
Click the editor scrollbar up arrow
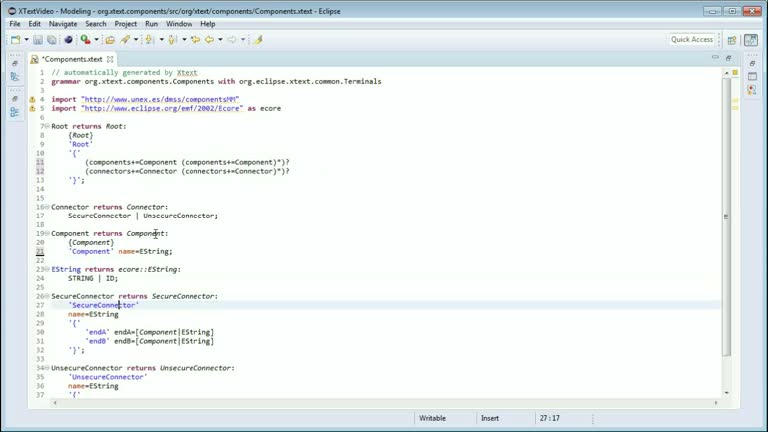coord(726,72)
